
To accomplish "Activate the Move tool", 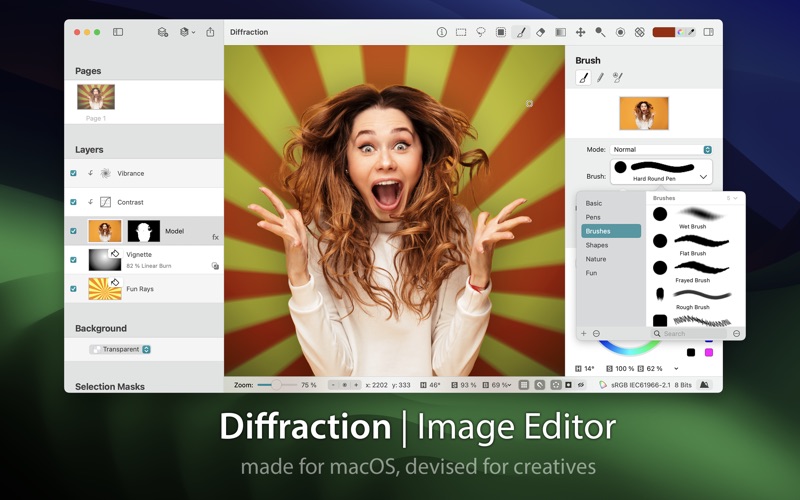I will [580, 32].
